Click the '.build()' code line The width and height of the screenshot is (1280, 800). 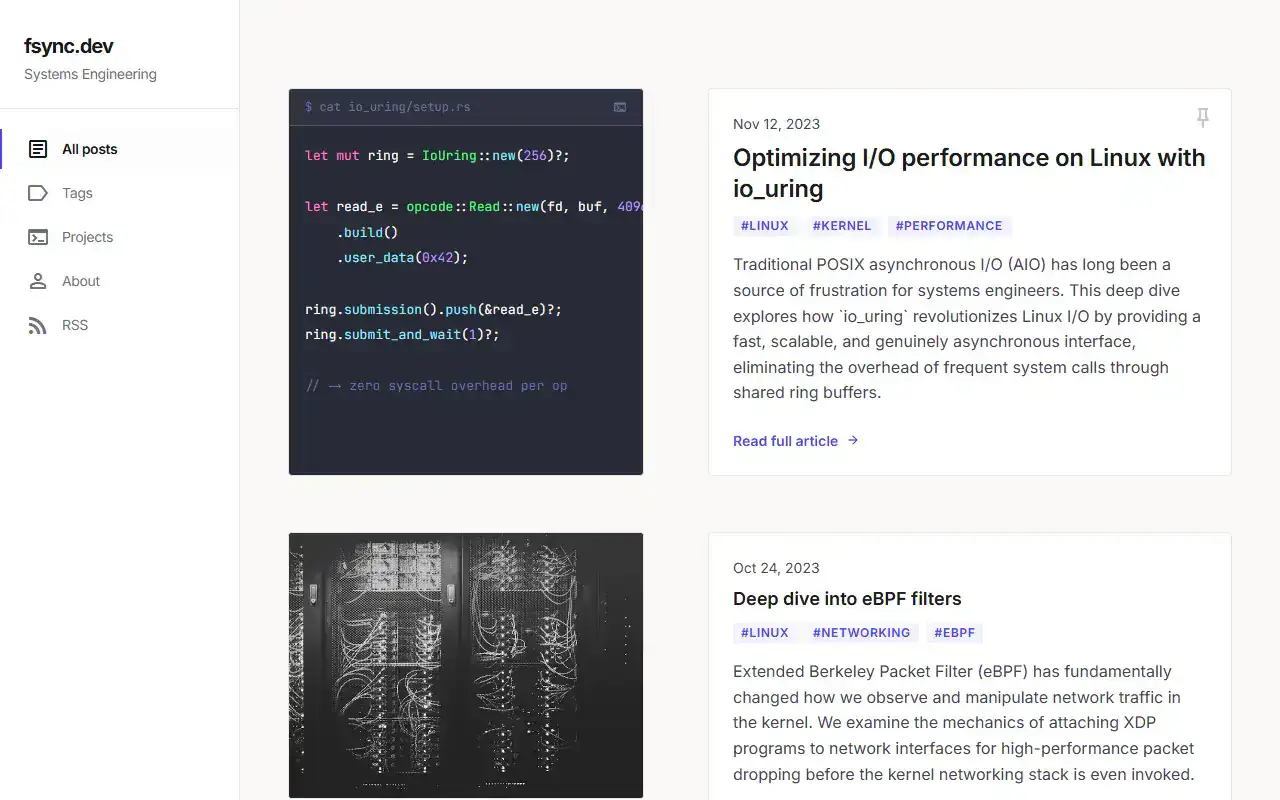(368, 232)
